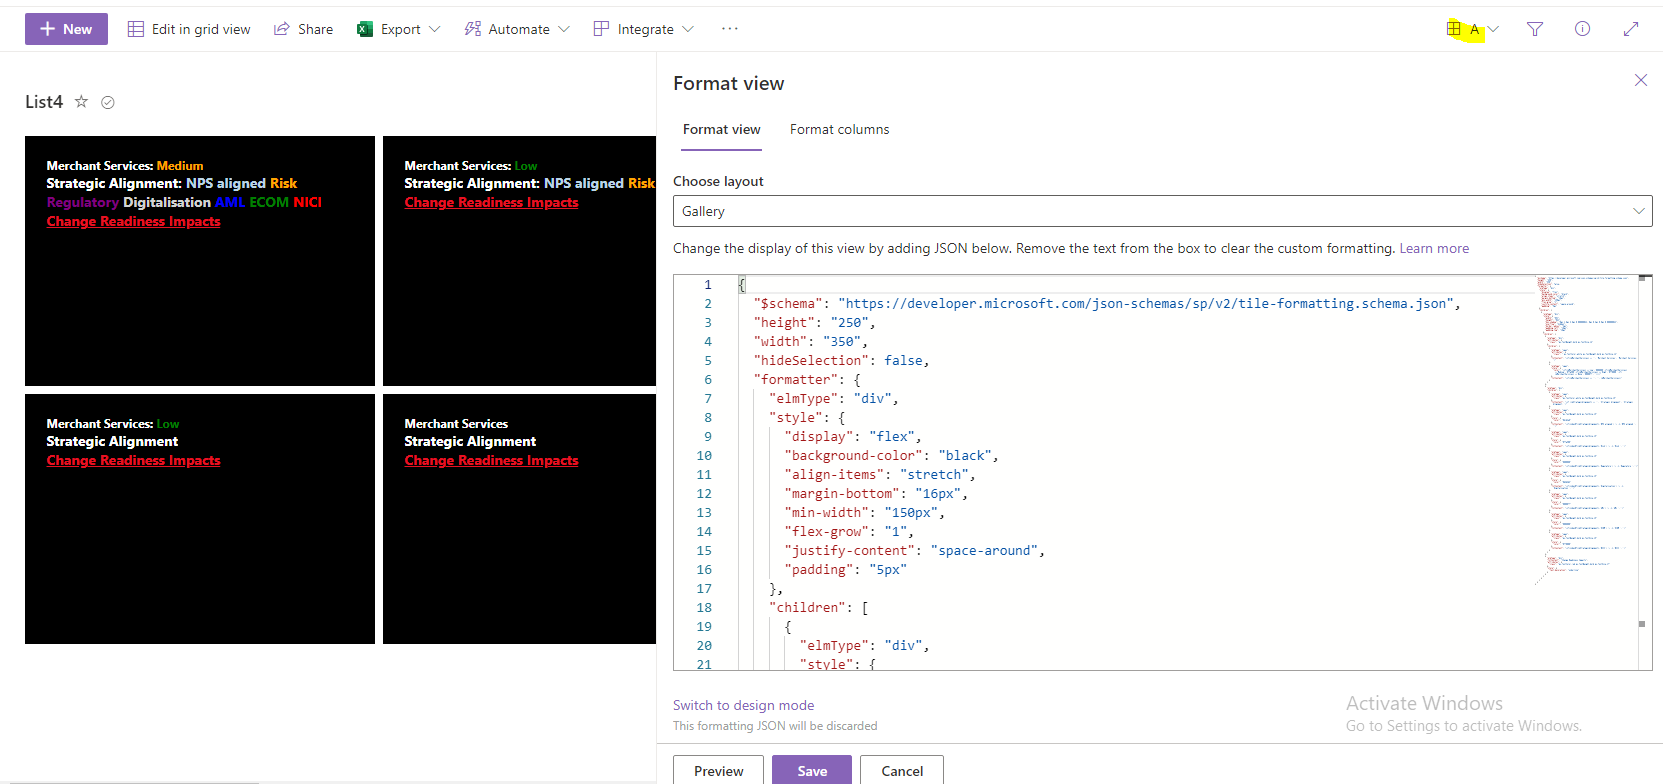The width and height of the screenshot is (1663, 784).
Task: Click Switch to design mode link
Action: coord(743,705)
